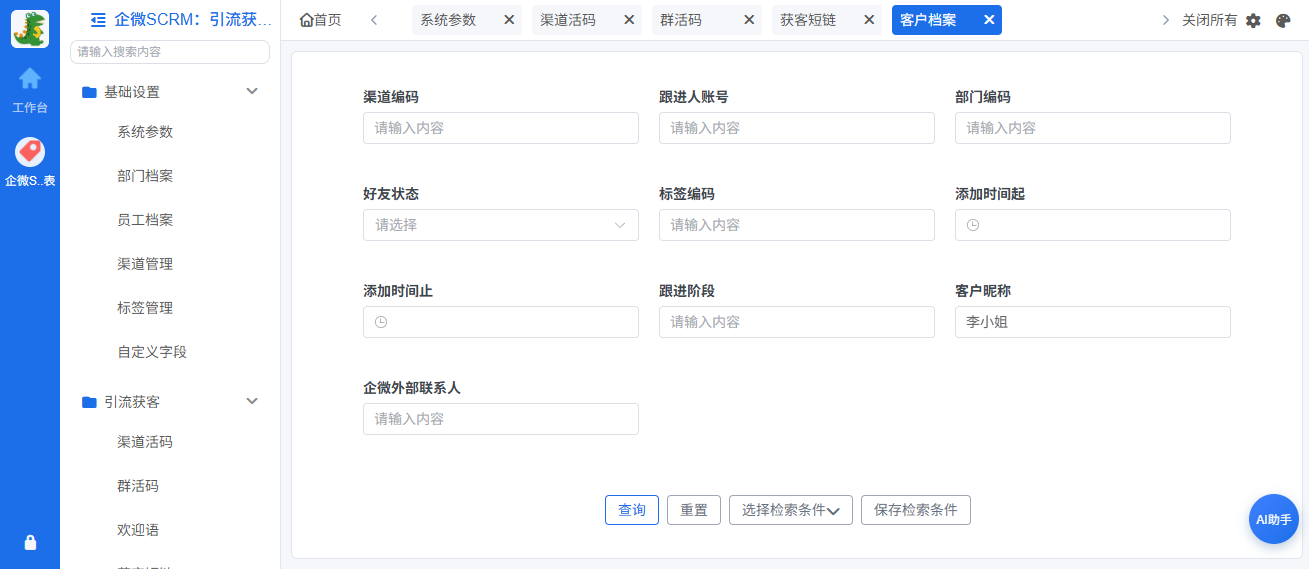The height and width of the screenshot is (569, 1309).
Task: Switch to the 系统参数 tab
Action: [x=448, y=20]
